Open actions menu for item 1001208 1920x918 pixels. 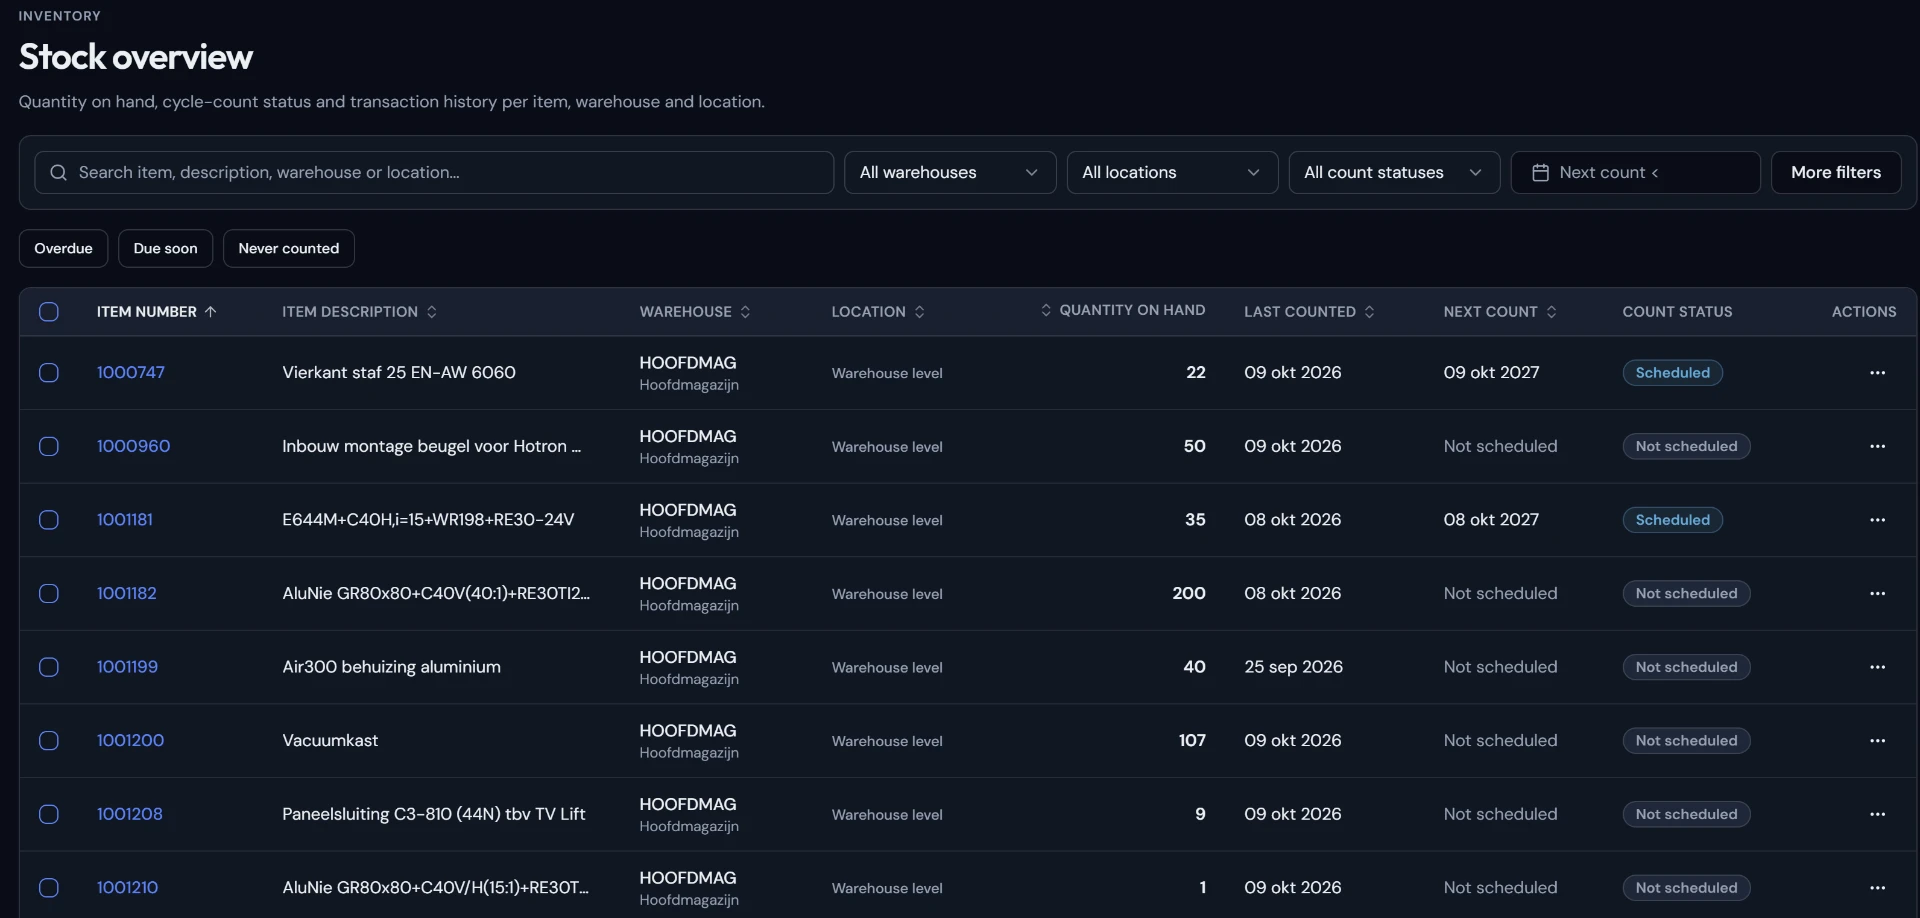pos(1877,814)
